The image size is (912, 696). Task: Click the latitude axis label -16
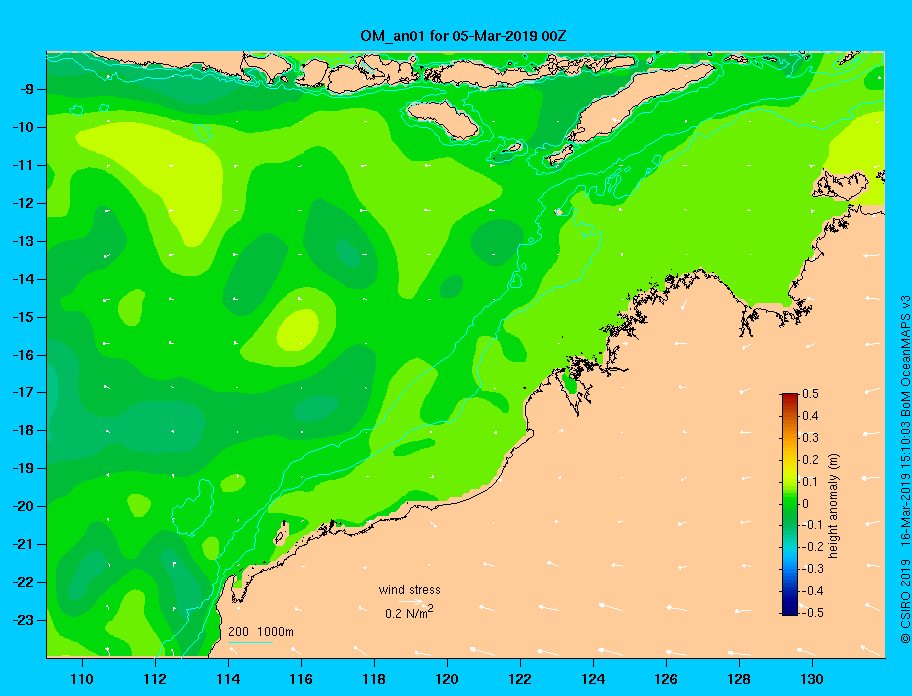(23, 355)
